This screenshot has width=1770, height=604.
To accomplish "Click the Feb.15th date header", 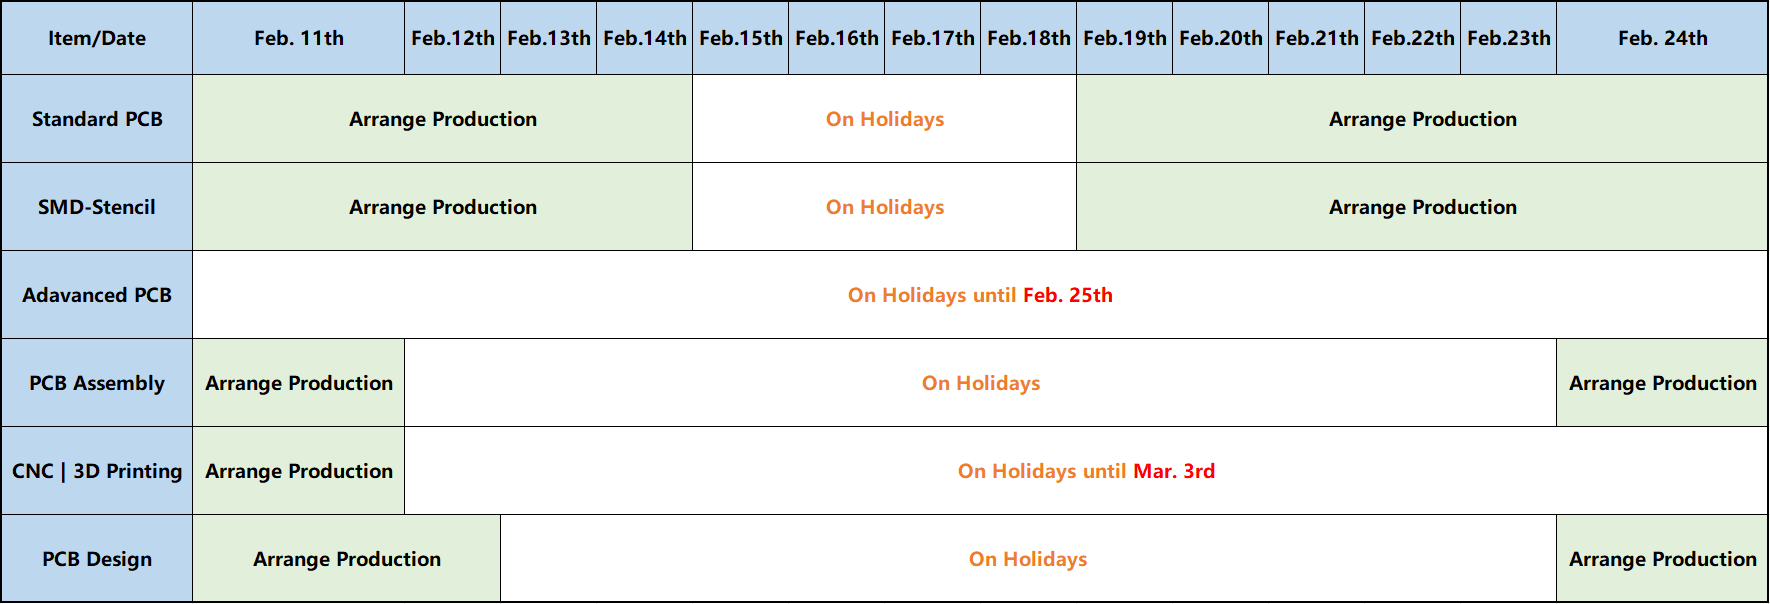I will click(740, 38).
